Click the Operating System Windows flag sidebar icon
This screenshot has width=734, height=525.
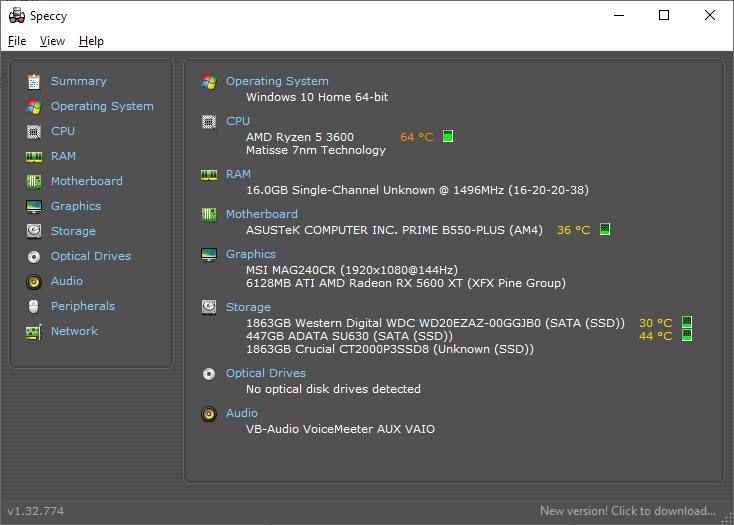coord(34,107)
